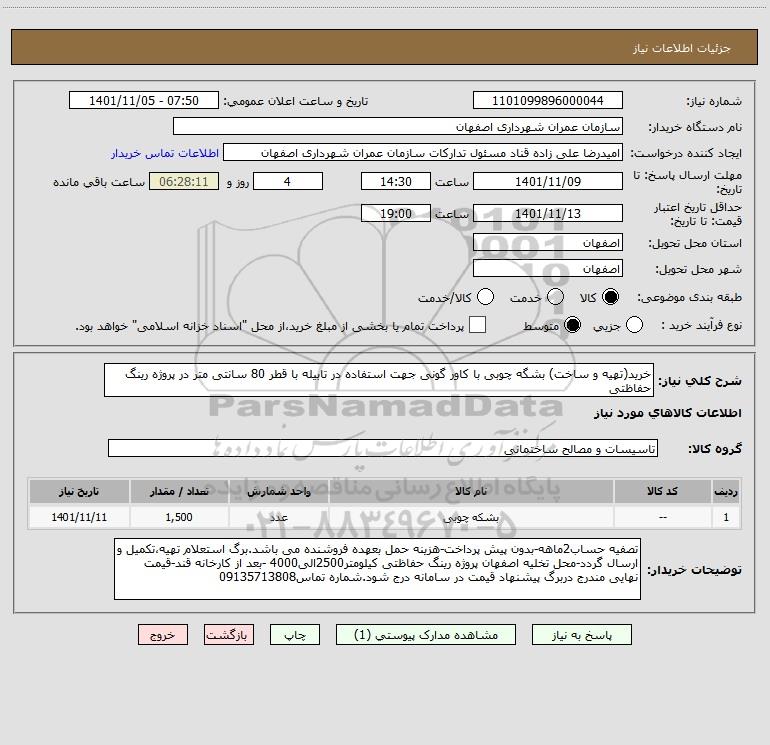Click the row number cell 1
770x745 pixels.
coord(726,517)
